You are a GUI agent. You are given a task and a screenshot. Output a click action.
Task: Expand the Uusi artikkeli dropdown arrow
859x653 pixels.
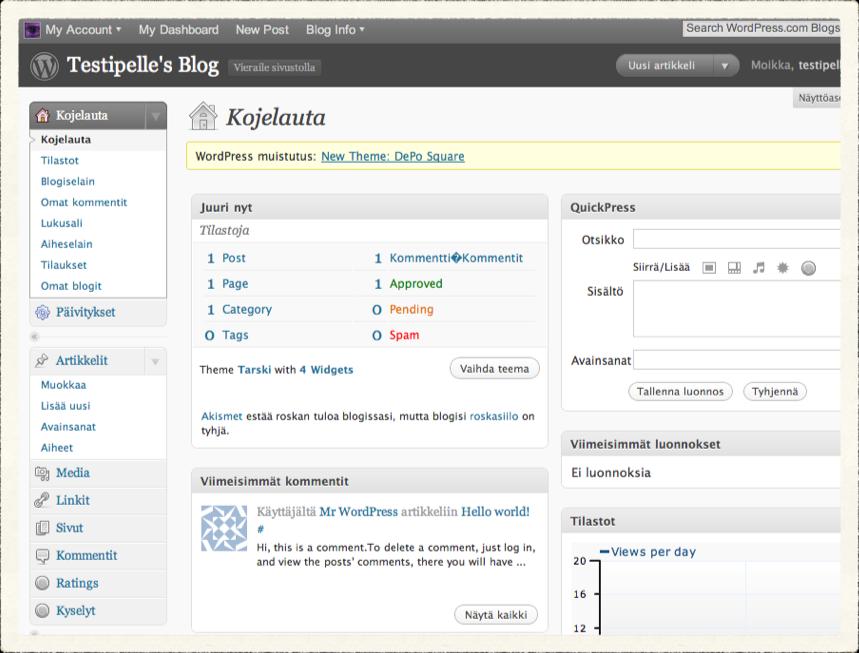point(725,66)
